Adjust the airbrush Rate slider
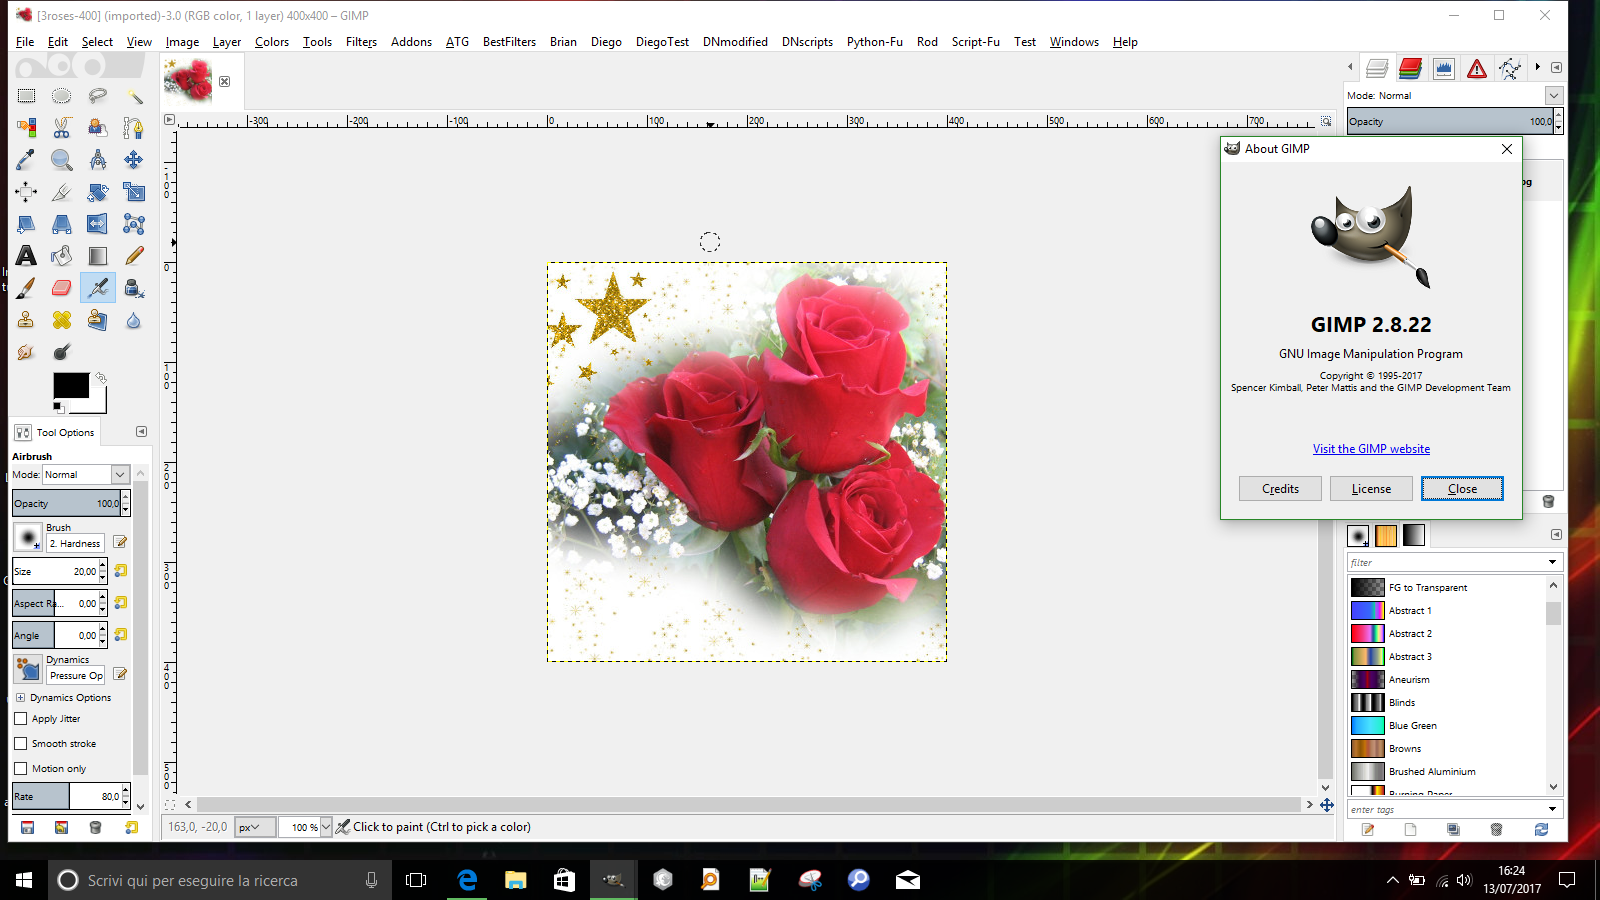 tap(66, 797)
